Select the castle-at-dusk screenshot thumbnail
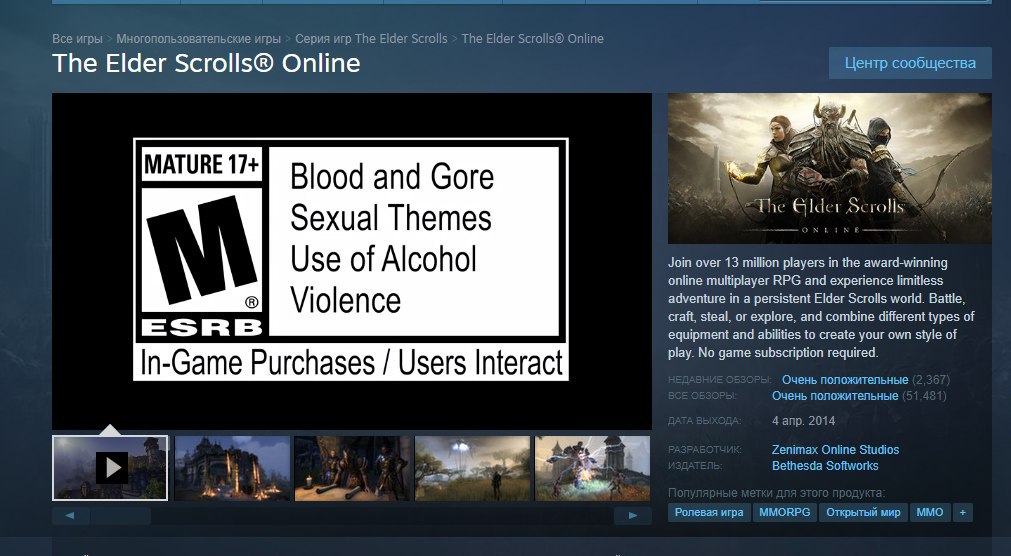This screenshot has width=1011, height=556. (x=232, y=468)
